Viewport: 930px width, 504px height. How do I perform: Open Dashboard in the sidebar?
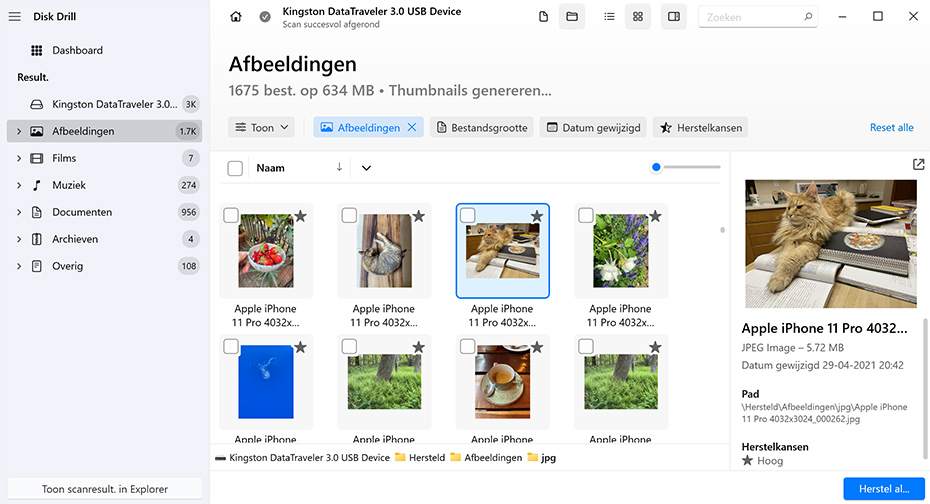click(77, 50)
